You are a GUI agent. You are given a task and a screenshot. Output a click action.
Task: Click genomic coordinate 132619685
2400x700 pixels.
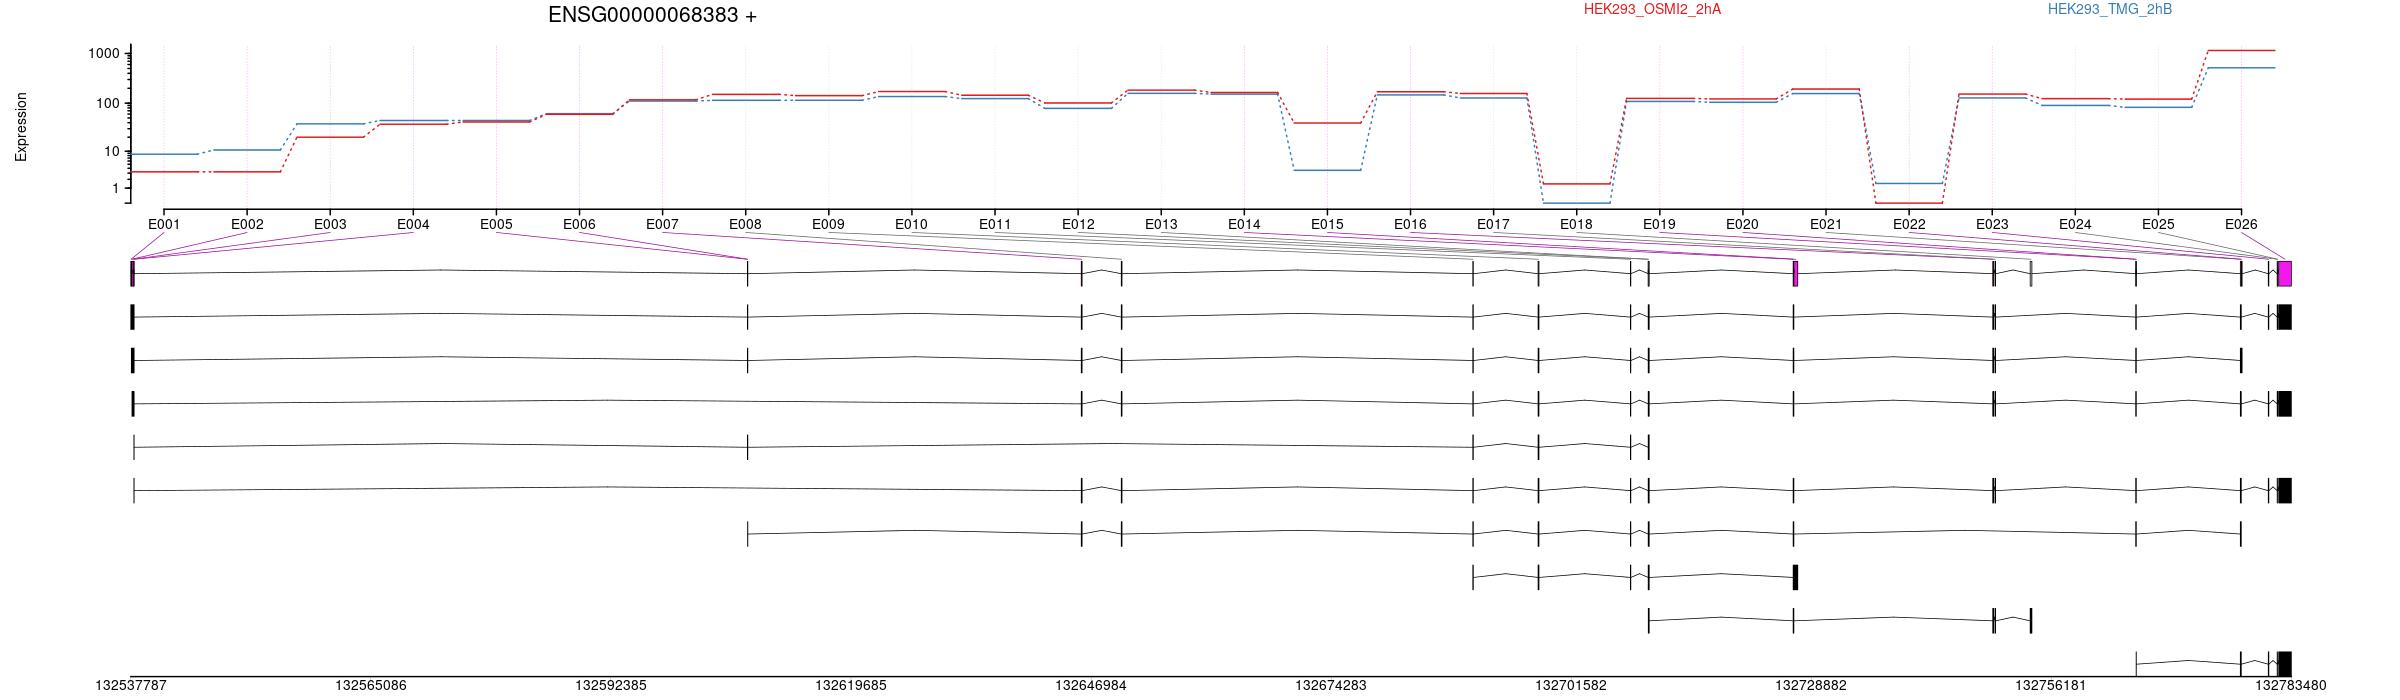851,686
